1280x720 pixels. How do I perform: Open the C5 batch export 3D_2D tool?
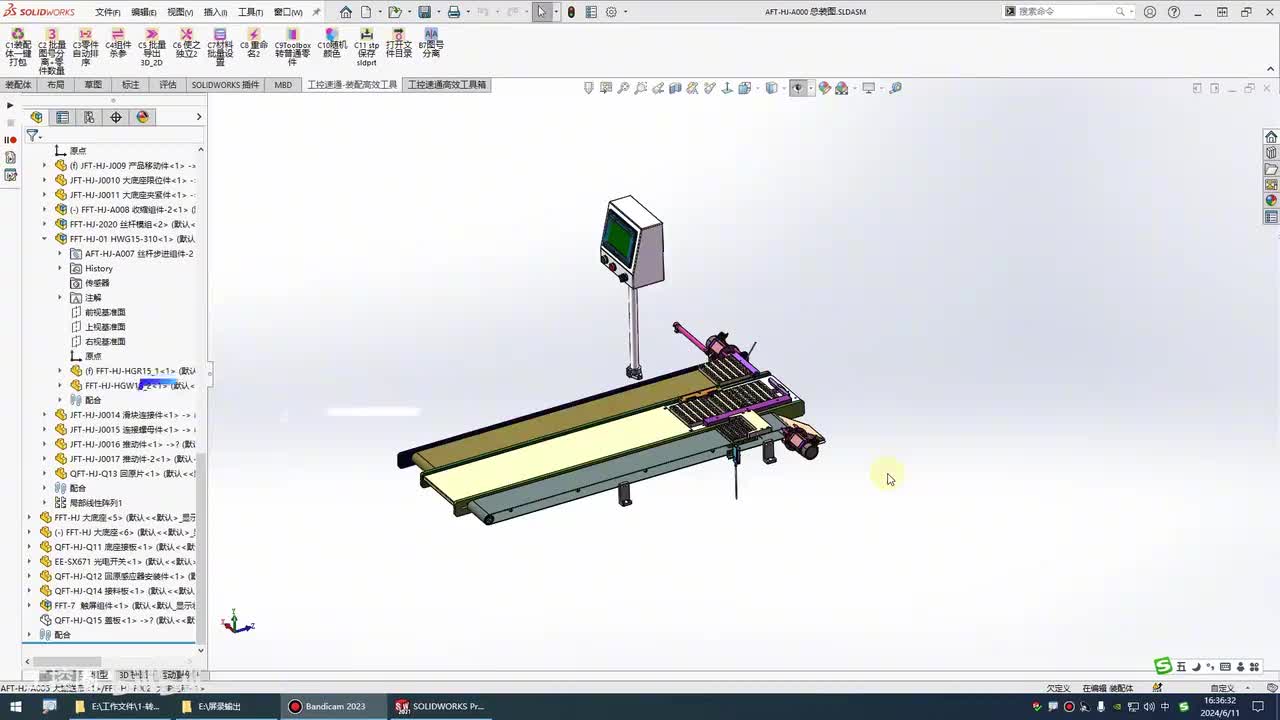coord(152,47)
